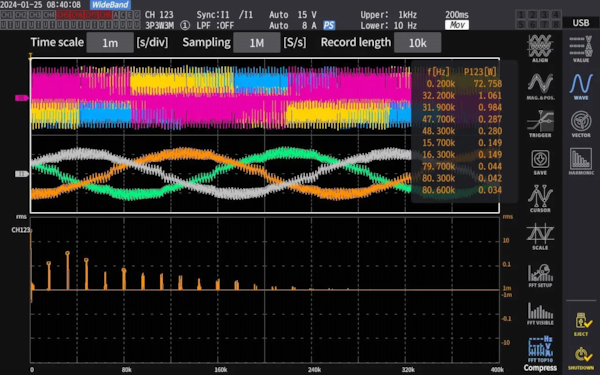Viewport: 600px width, 375px height.
Task: Switch to the VALUE screen
Action: pyautogui.click(x=581, y=49)
